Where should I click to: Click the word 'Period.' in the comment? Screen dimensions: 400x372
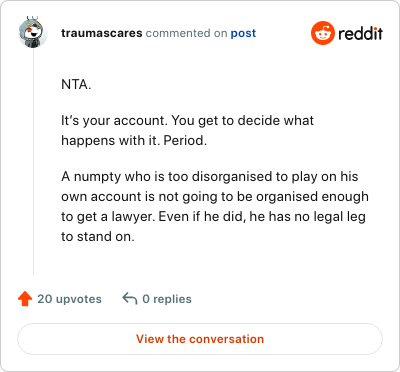(x=185, y=140)
